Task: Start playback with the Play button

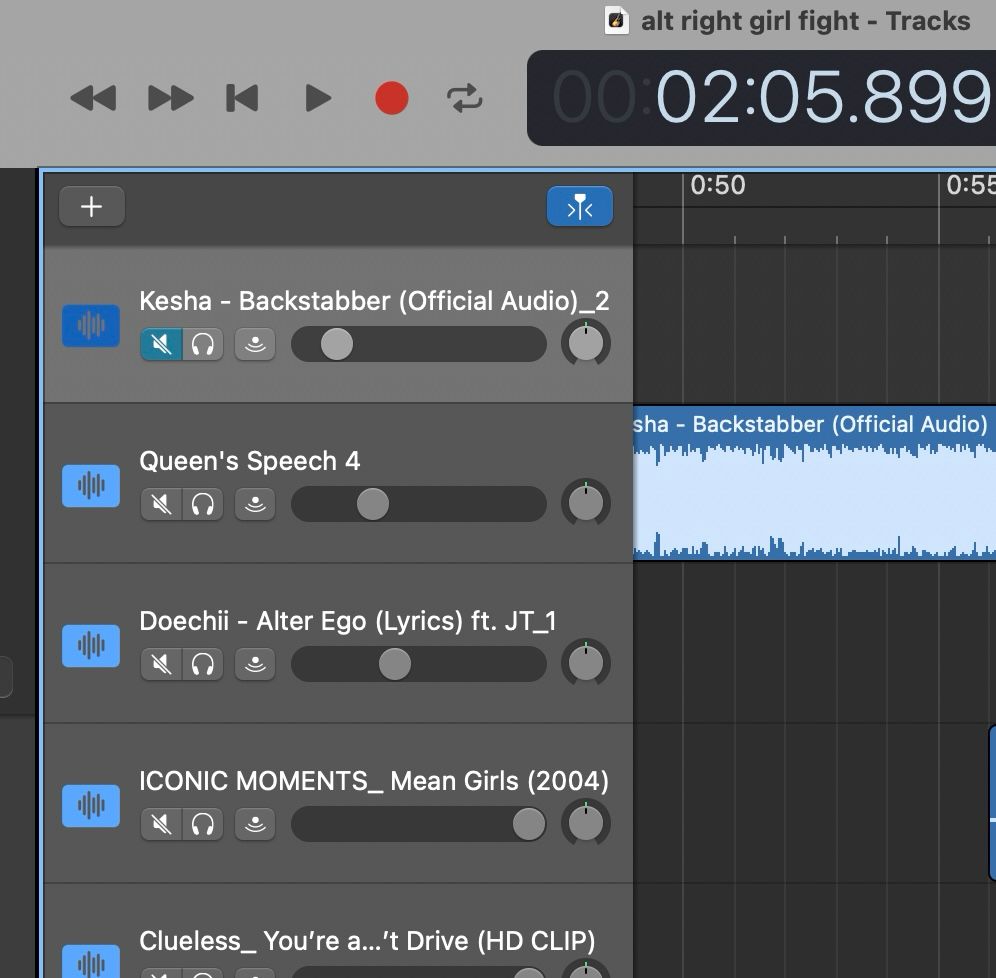Action: tap(318, 98)
